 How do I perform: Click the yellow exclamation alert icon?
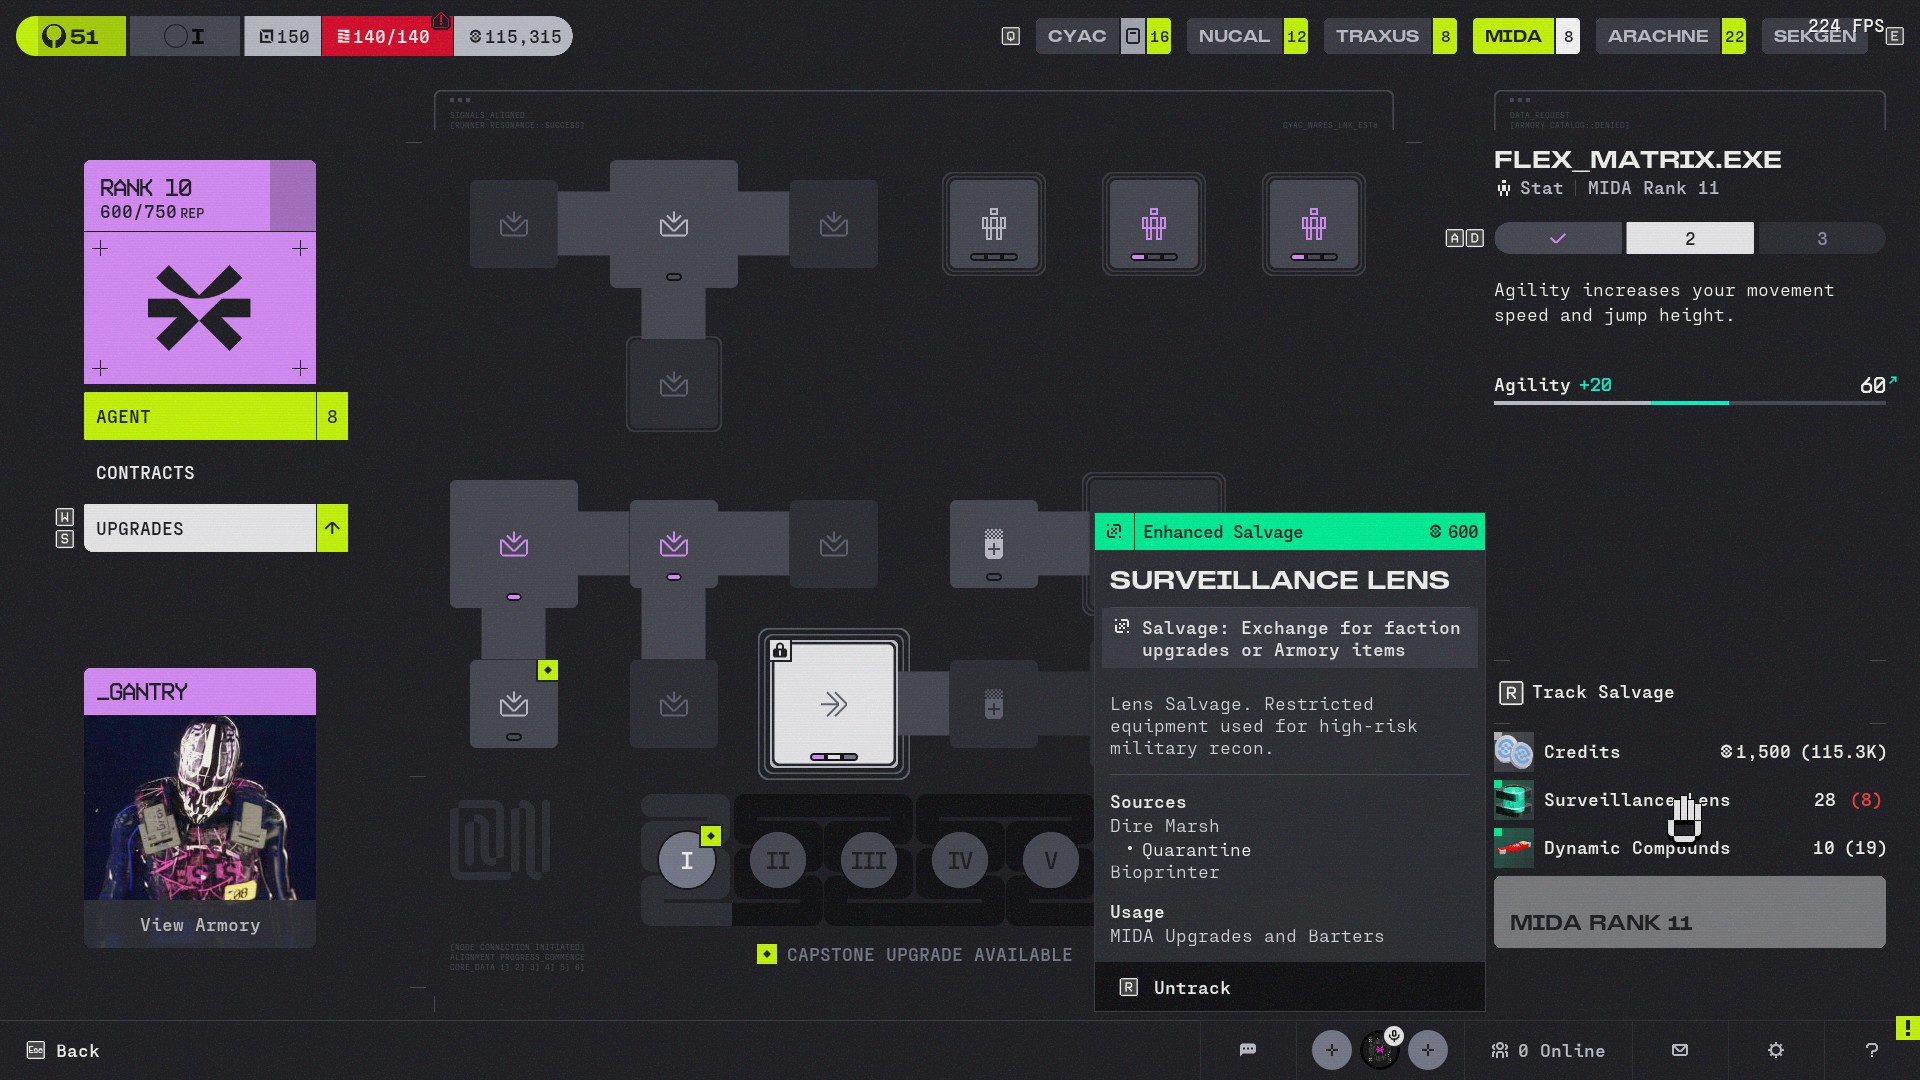pos(1907,1028)
